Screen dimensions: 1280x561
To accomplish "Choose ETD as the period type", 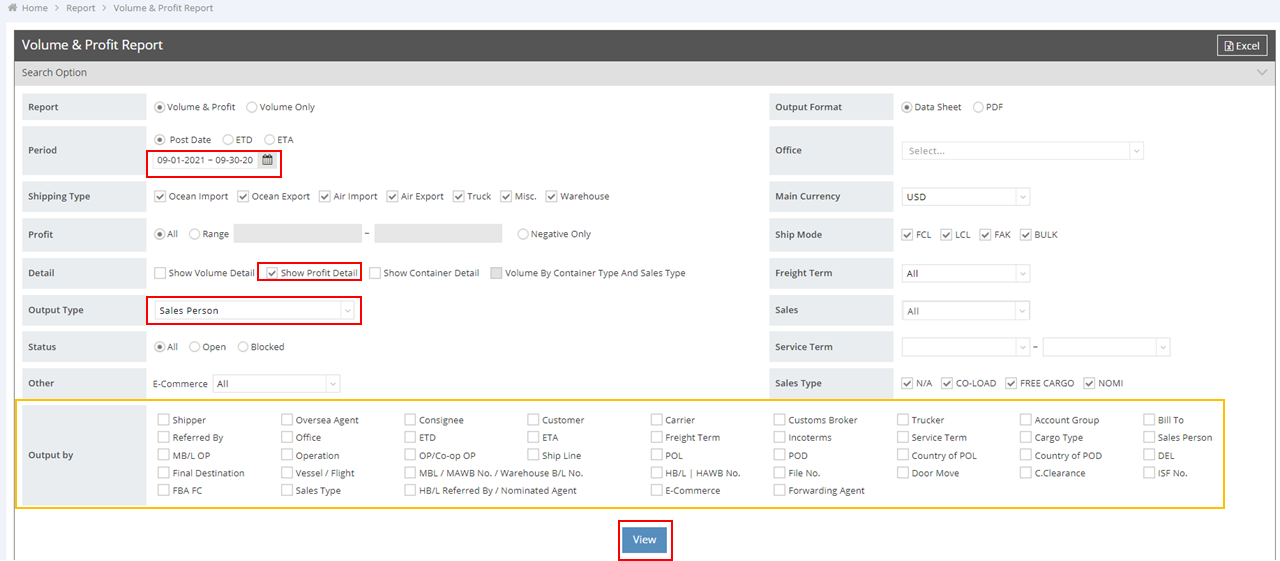I will tap(229, 140).
